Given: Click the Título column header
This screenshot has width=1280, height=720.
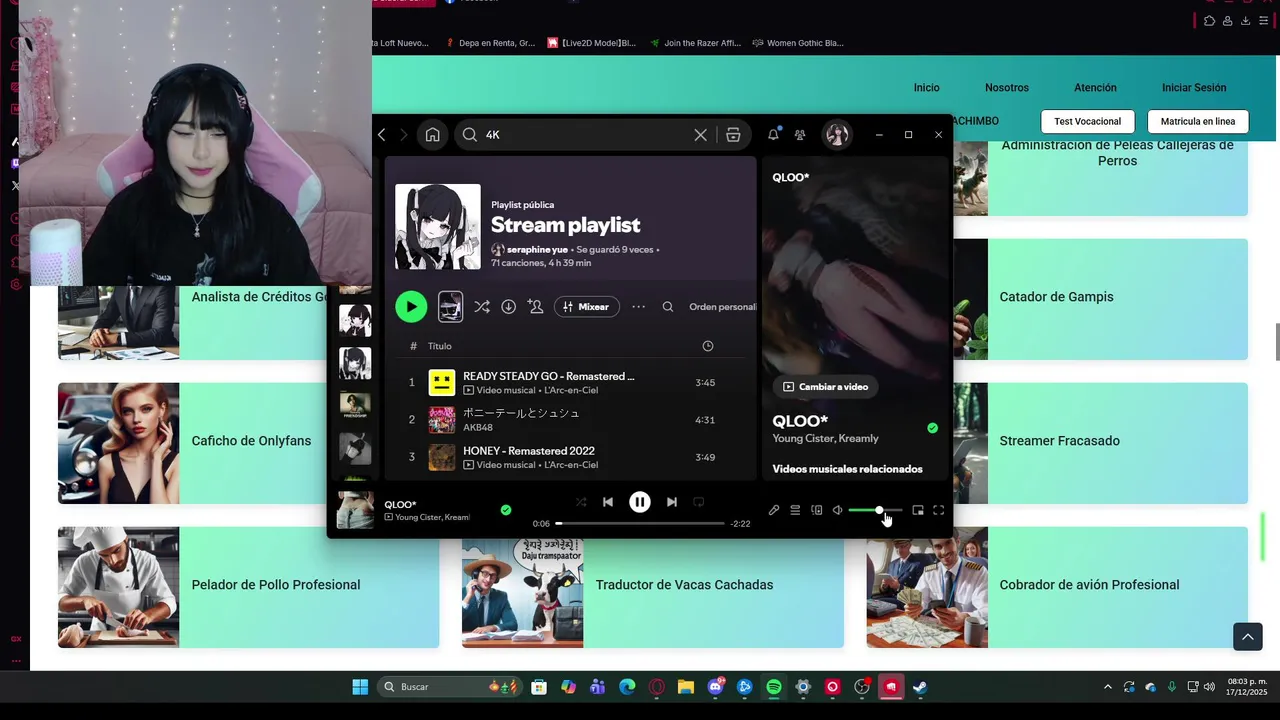Looking at the screenshot, I should point(440,346).
